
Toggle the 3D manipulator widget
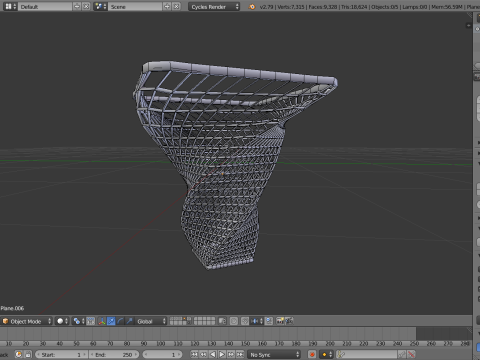pyautogui.click(x=102, y=321)
